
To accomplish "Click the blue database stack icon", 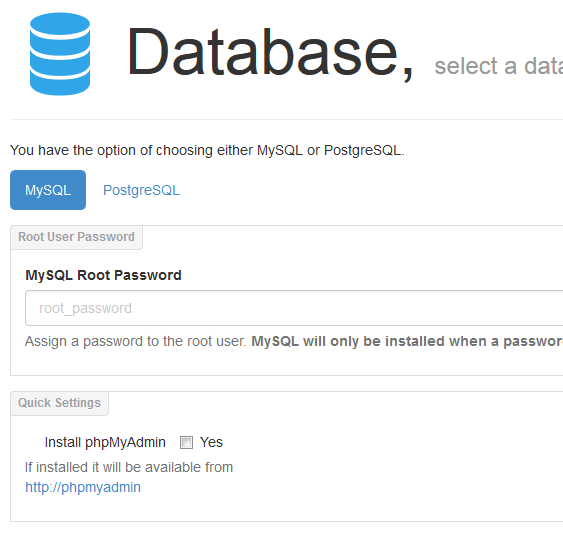I will tap(60, 54).
